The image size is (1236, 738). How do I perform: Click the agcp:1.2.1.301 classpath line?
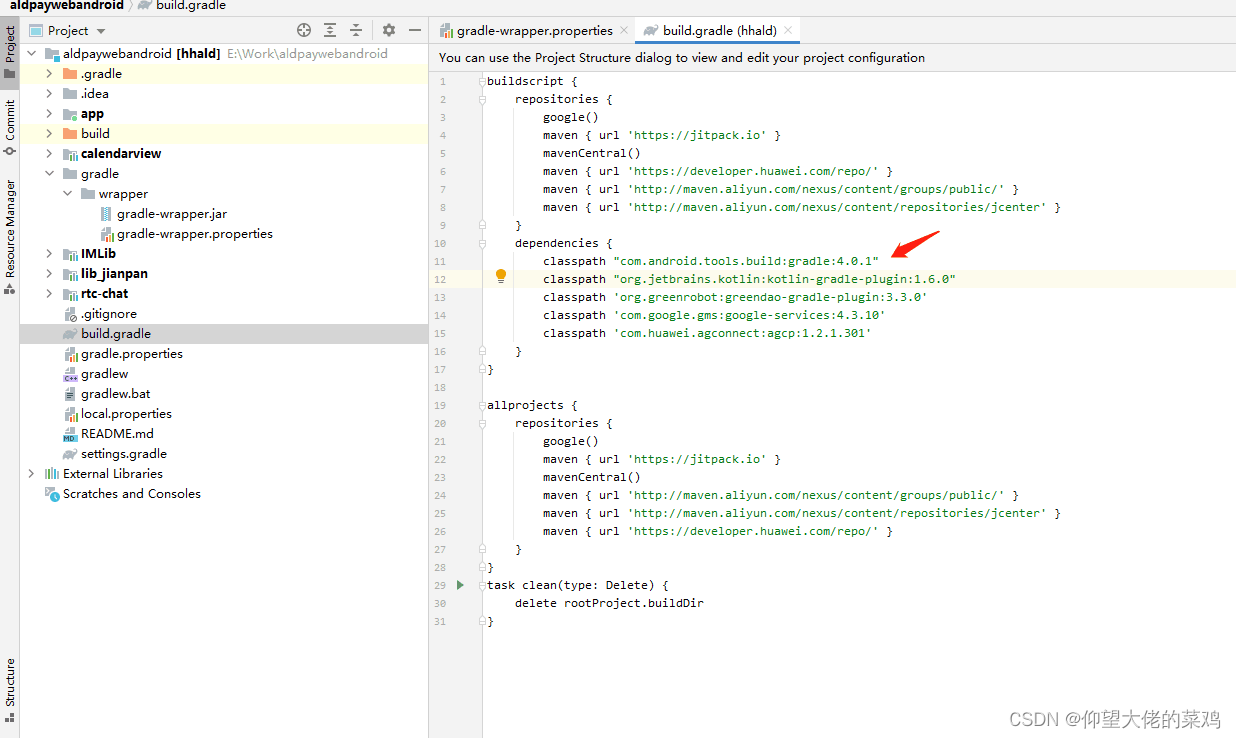tap(707, 333)
